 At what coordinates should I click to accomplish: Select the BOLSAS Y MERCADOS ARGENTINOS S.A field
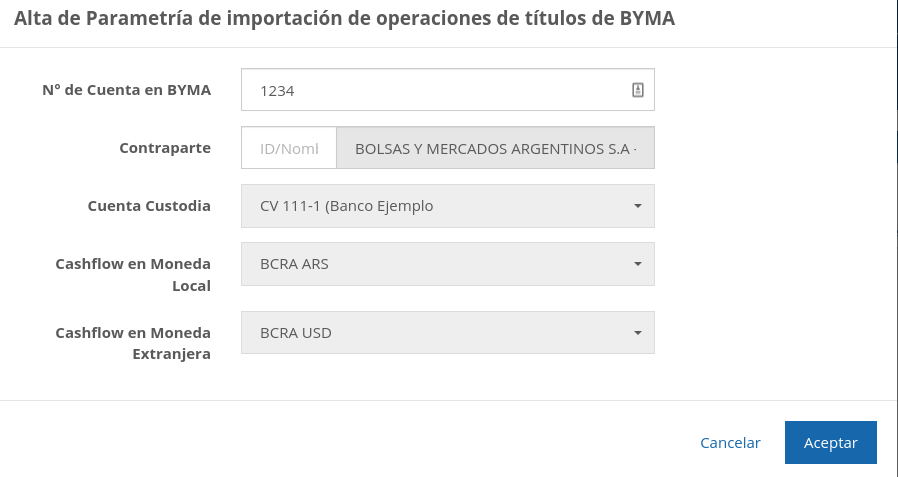[495, 148]
